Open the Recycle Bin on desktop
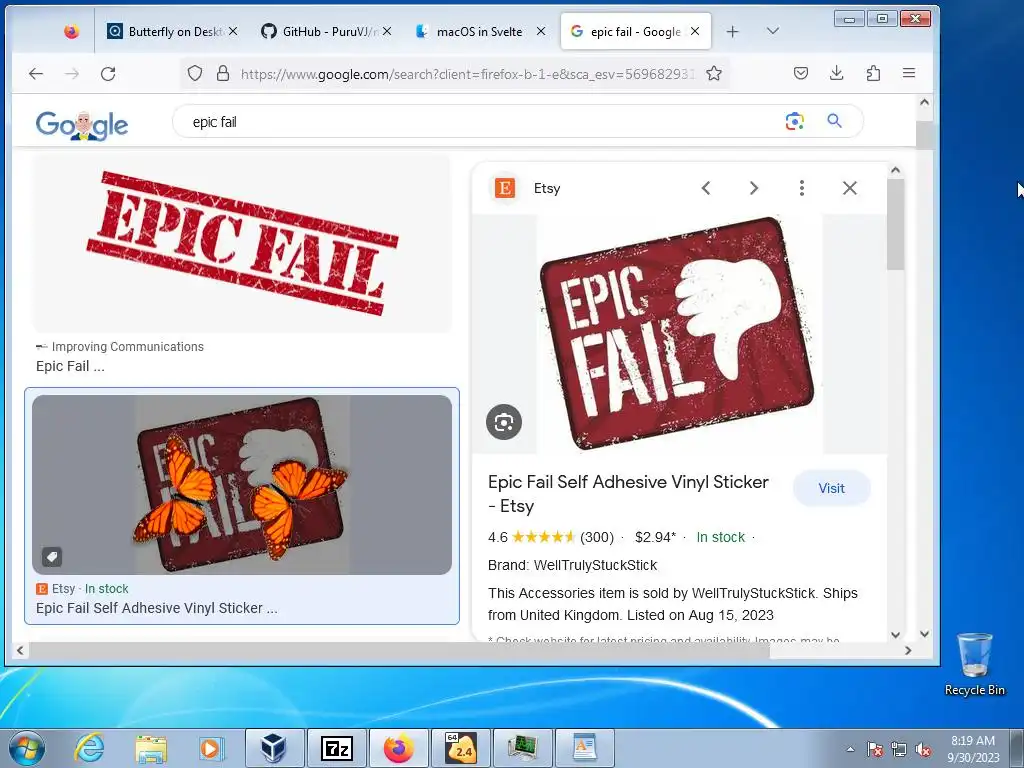This screenshot has width=1024, height=768. point(974,665)
